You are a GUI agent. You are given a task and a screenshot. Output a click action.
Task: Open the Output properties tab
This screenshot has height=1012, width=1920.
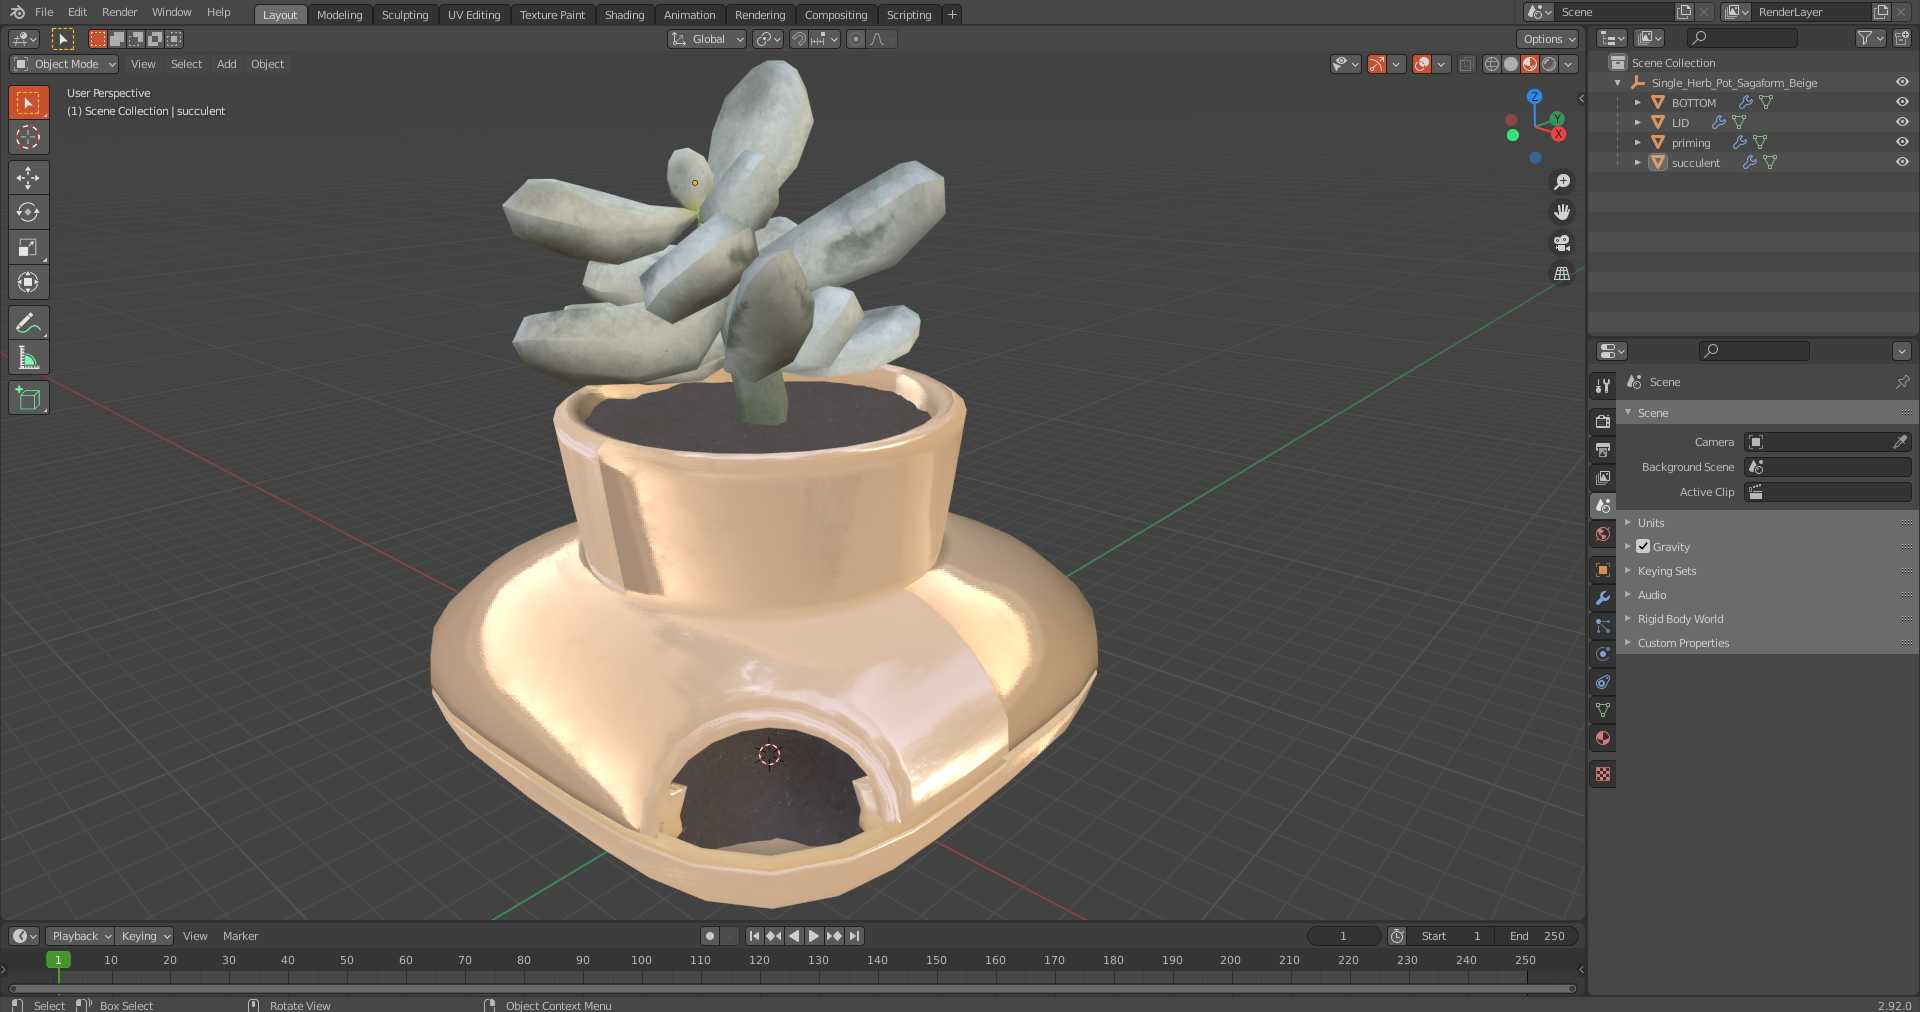coord(1603,449)
